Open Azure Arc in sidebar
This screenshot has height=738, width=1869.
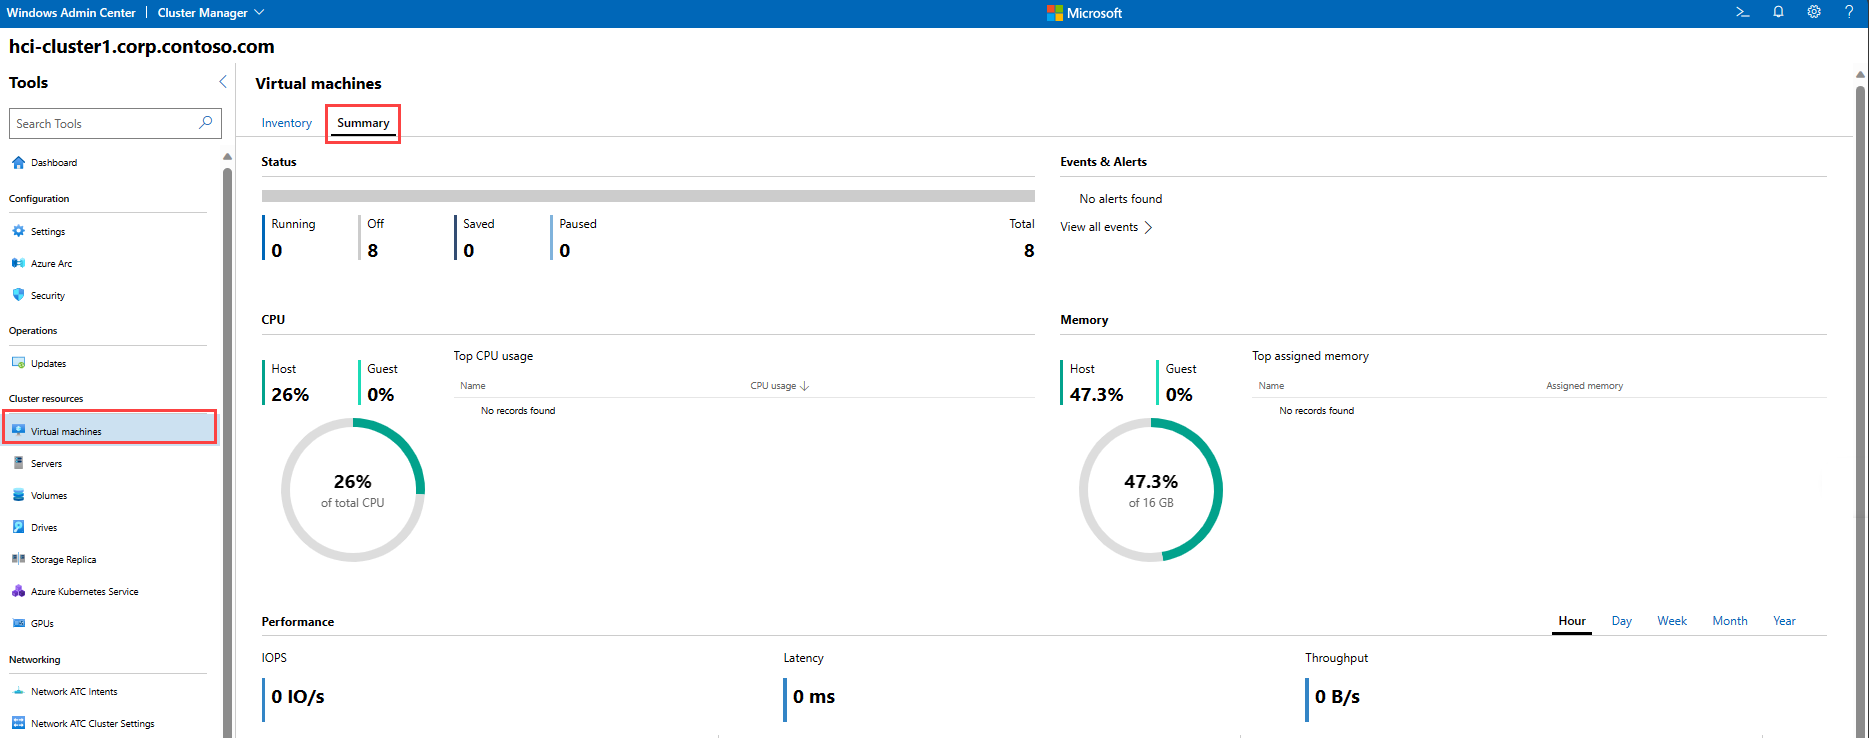[x=51, y=264]
